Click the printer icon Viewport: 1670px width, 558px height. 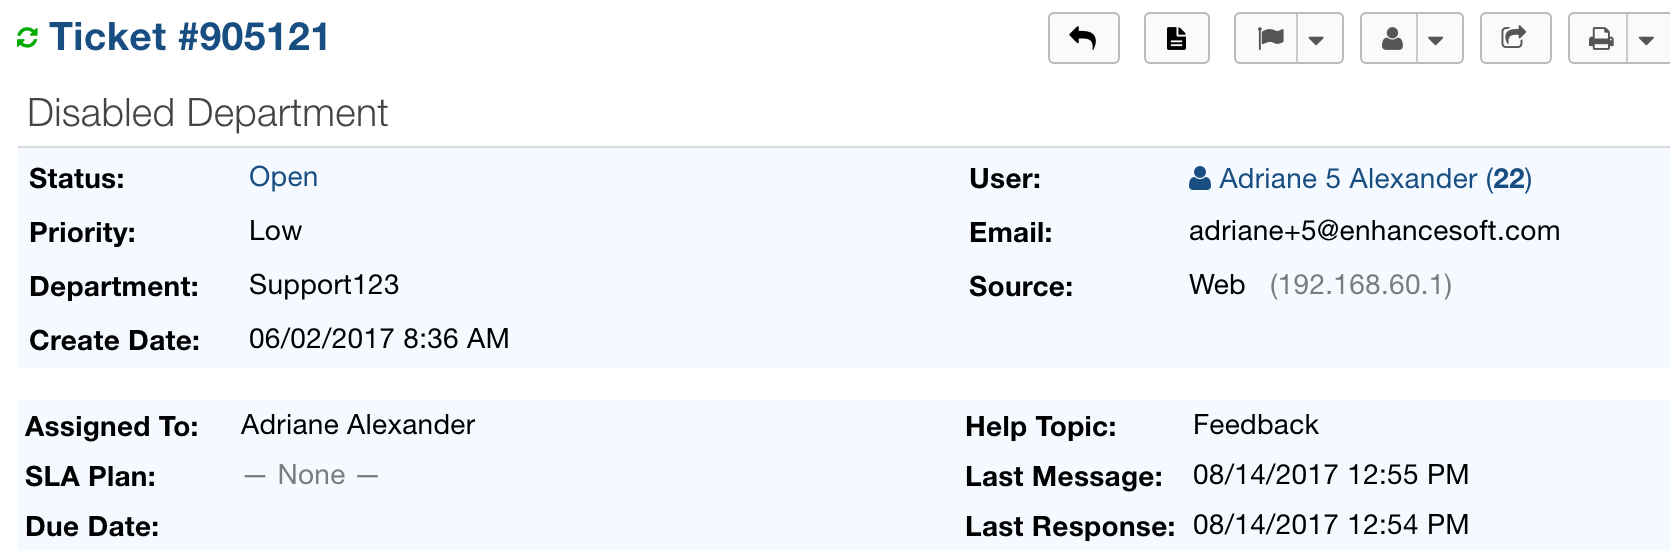(x=1601, y=39)
